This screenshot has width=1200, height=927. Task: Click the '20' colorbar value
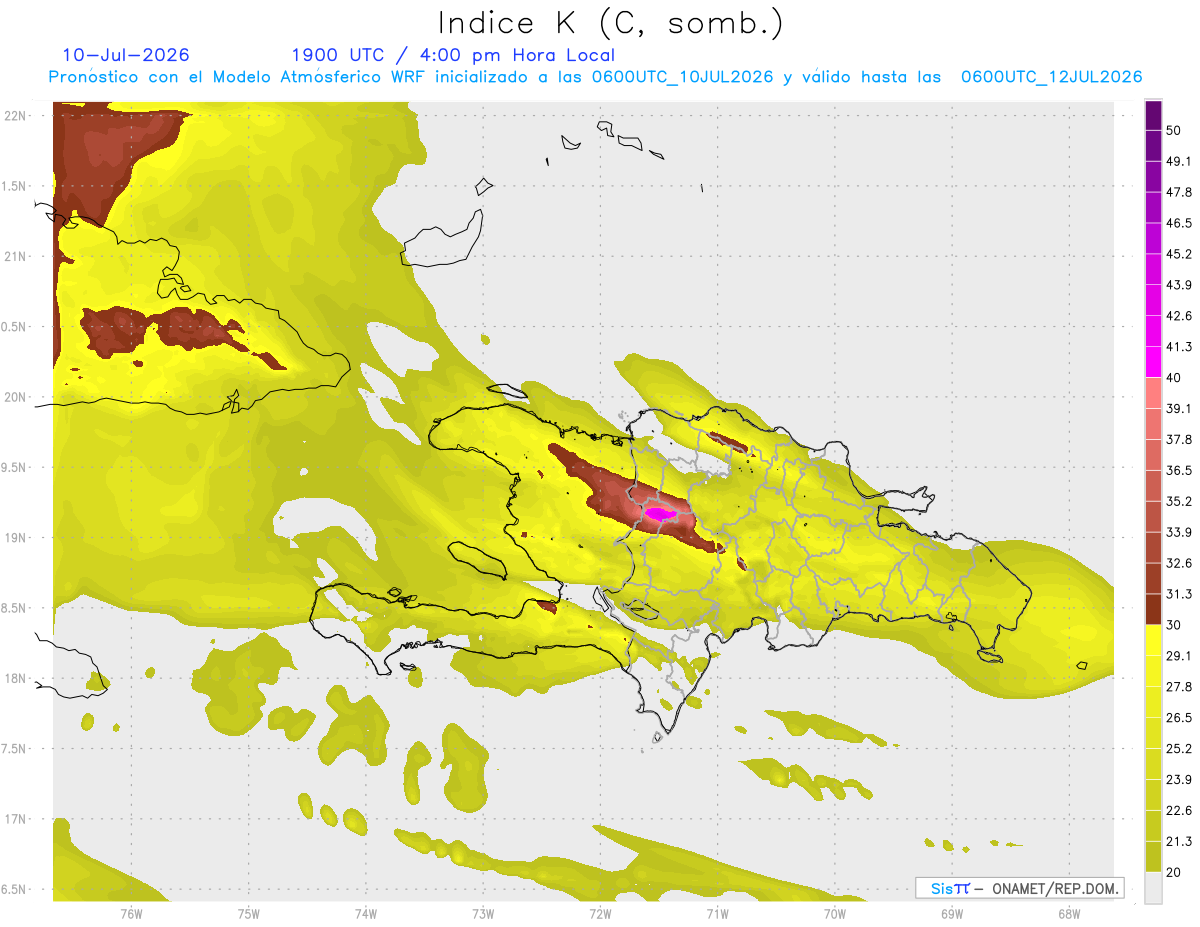[x=1174, y=872]
